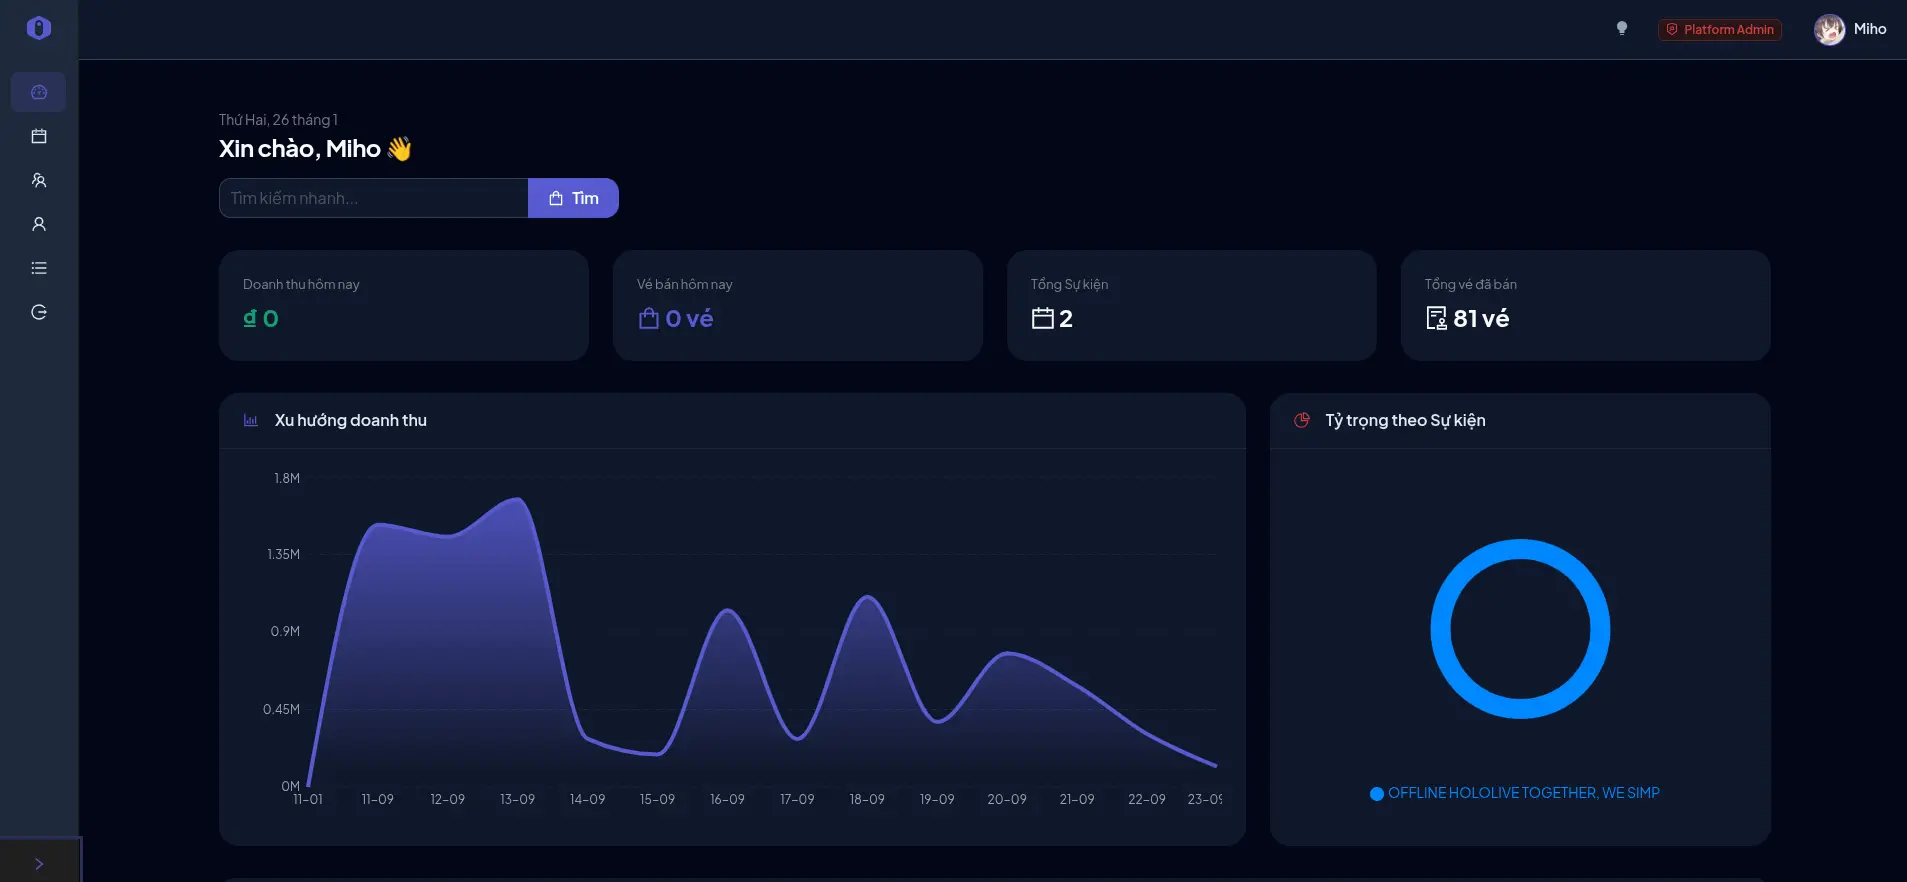
Task: Click the app logo in the sidebar
Action: pyautogui.click(x=39, y=28)
